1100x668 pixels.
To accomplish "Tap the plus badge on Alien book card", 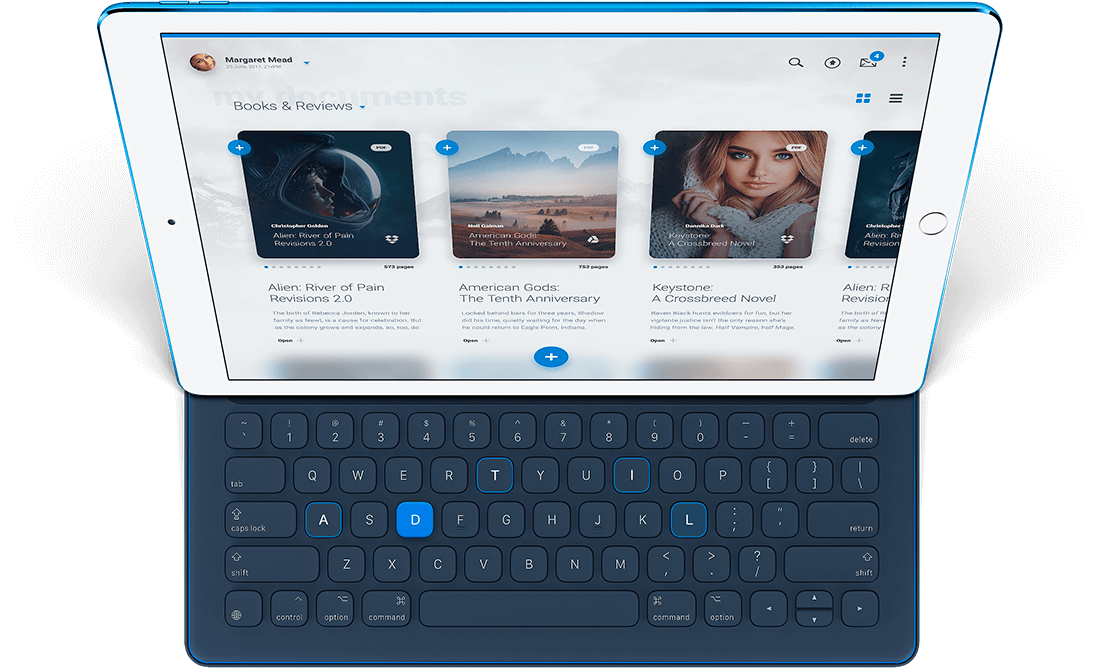I will click(239, 147).
